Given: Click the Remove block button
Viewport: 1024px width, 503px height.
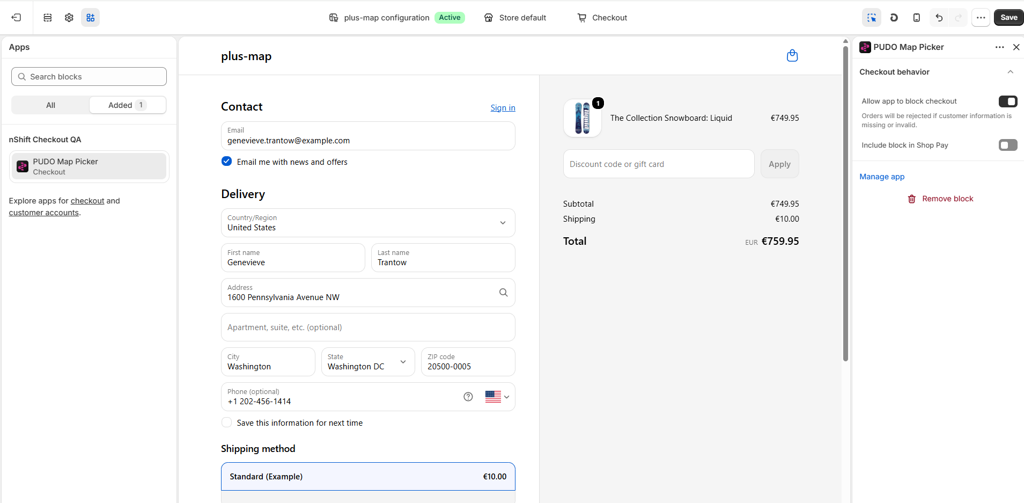Looking at the screenshot, I should click(x=940, y=199).
